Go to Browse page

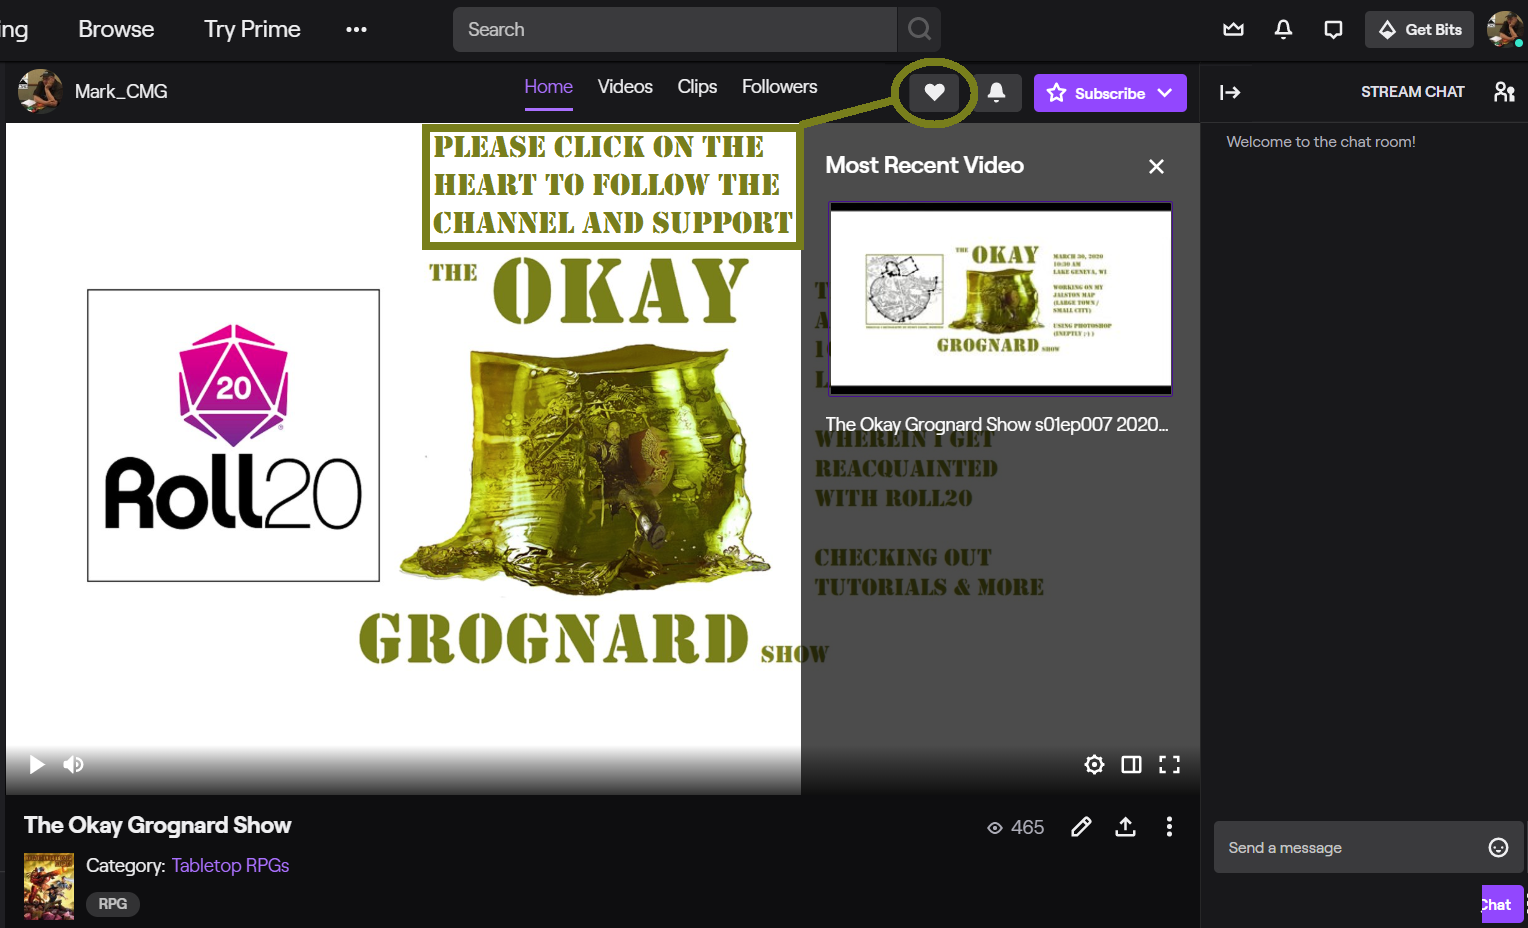116,30
